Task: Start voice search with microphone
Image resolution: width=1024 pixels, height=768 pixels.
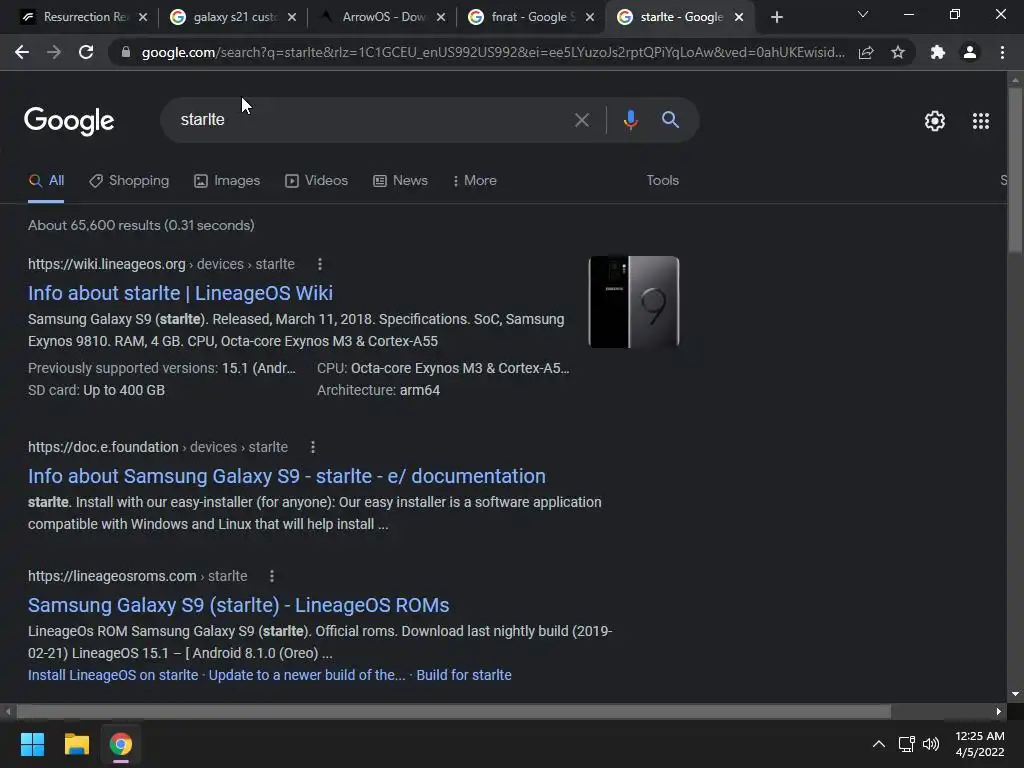Action: [x=630, y=120]
